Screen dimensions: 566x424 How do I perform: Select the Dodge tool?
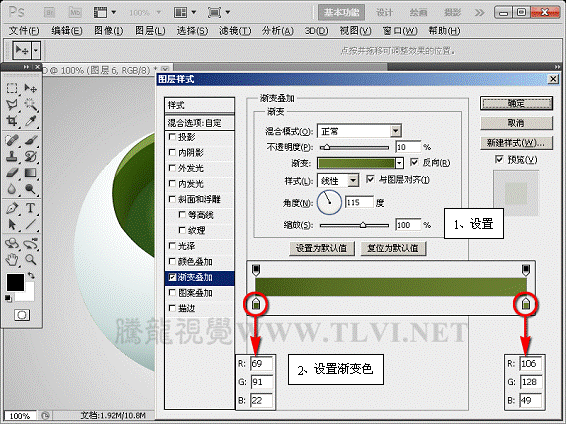tap(31, 188)
